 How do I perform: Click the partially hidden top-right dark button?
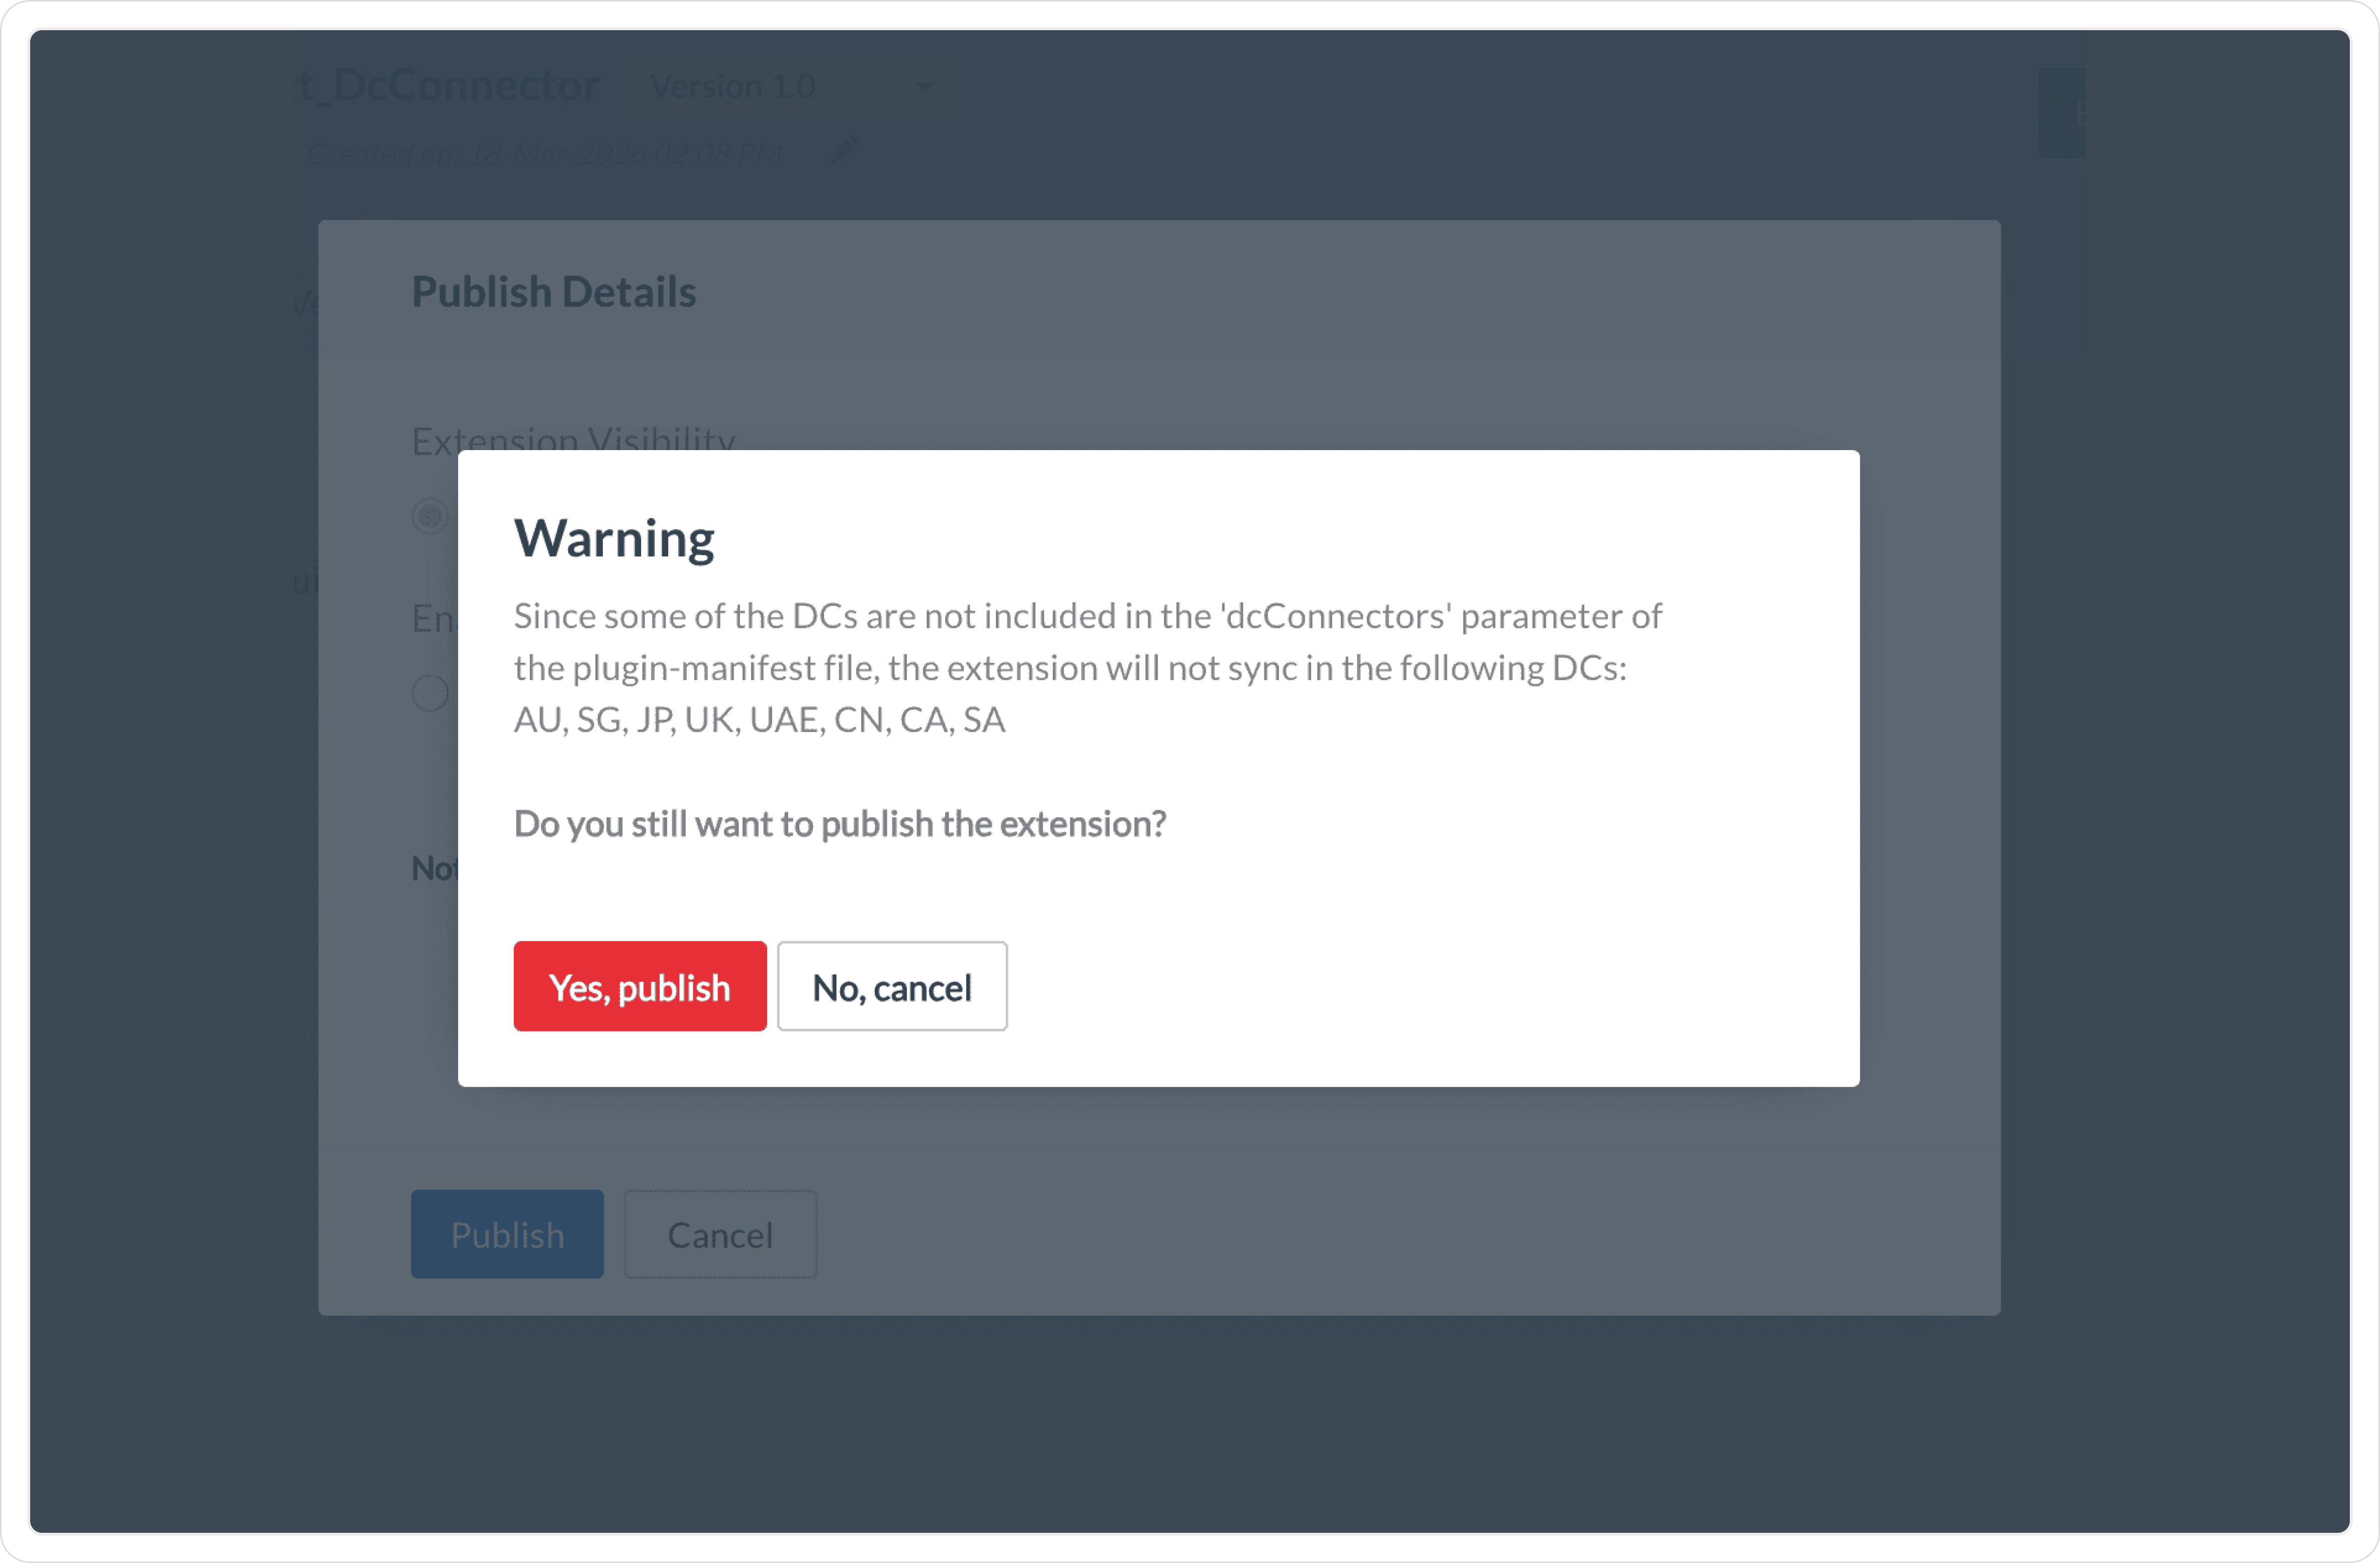coord(2062,113)
